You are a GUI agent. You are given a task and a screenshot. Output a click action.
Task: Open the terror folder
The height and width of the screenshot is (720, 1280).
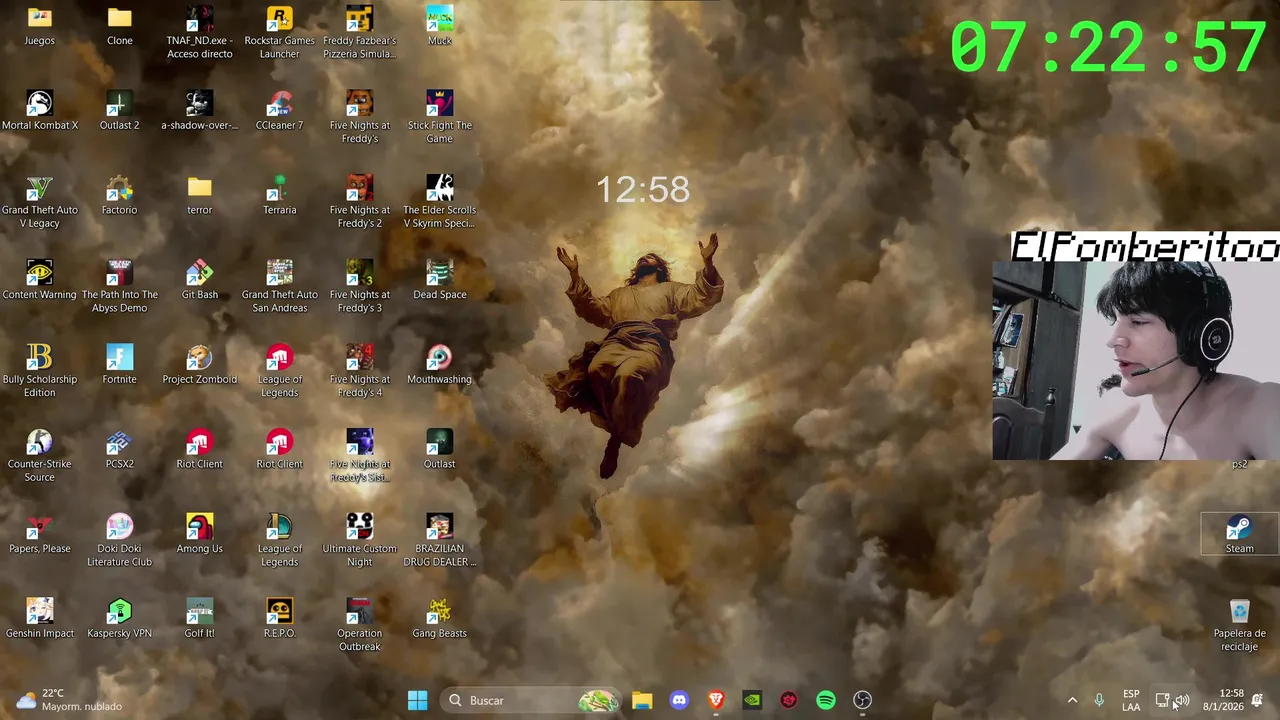pyautogui.click(x=199, y=196)
